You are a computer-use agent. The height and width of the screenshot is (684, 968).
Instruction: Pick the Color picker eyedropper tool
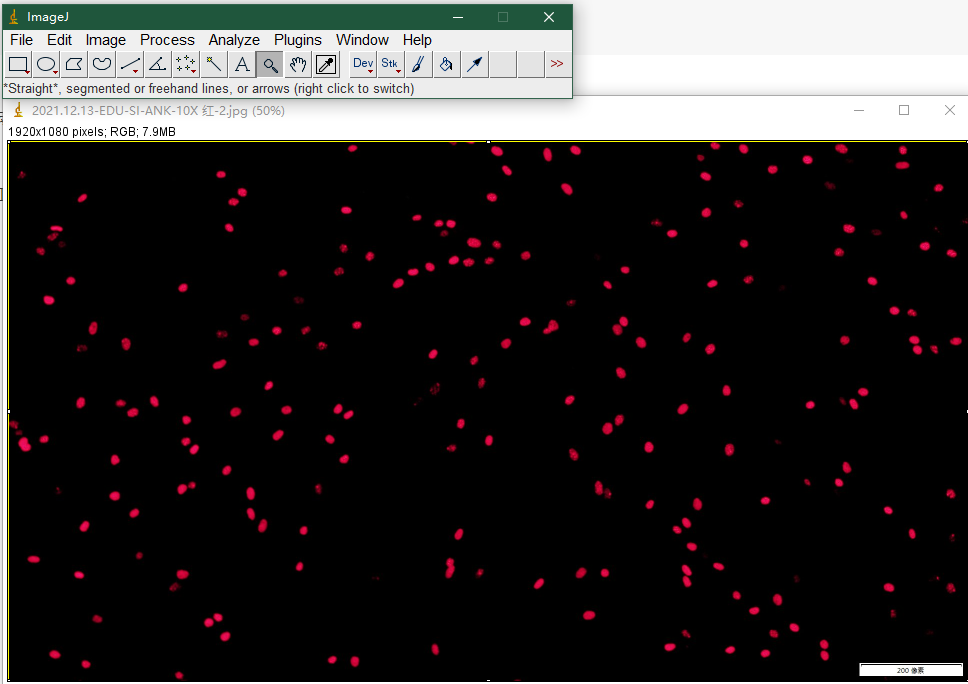326,65
